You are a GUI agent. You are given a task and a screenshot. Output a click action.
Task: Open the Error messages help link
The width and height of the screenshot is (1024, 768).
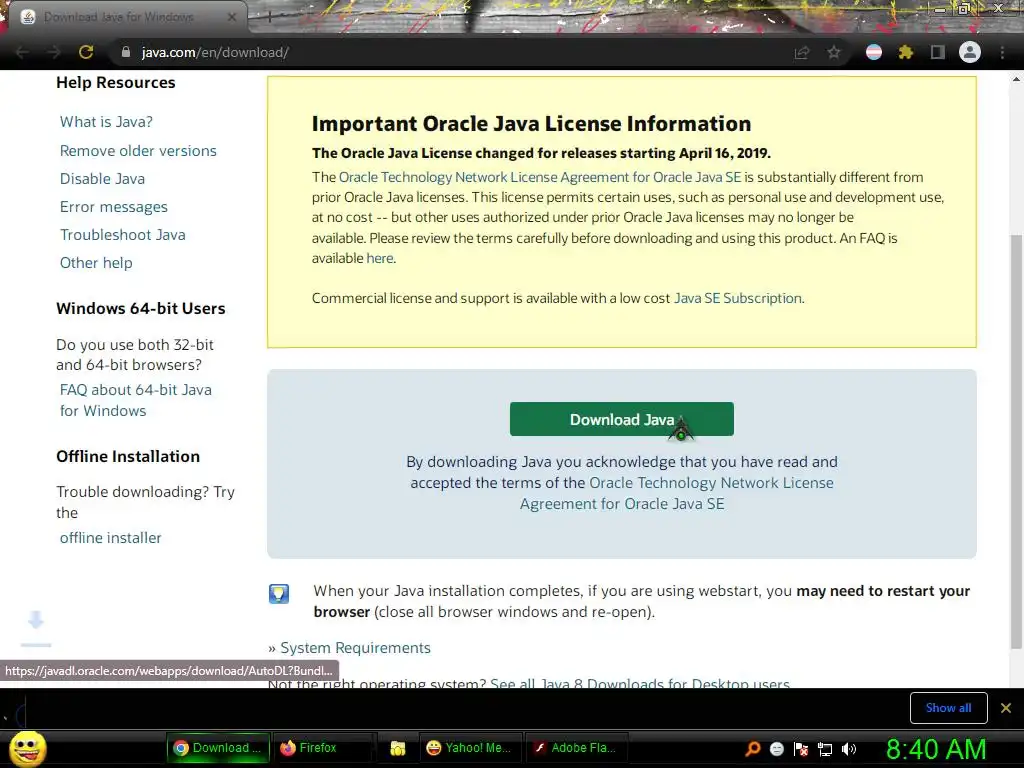coord(114,207)
